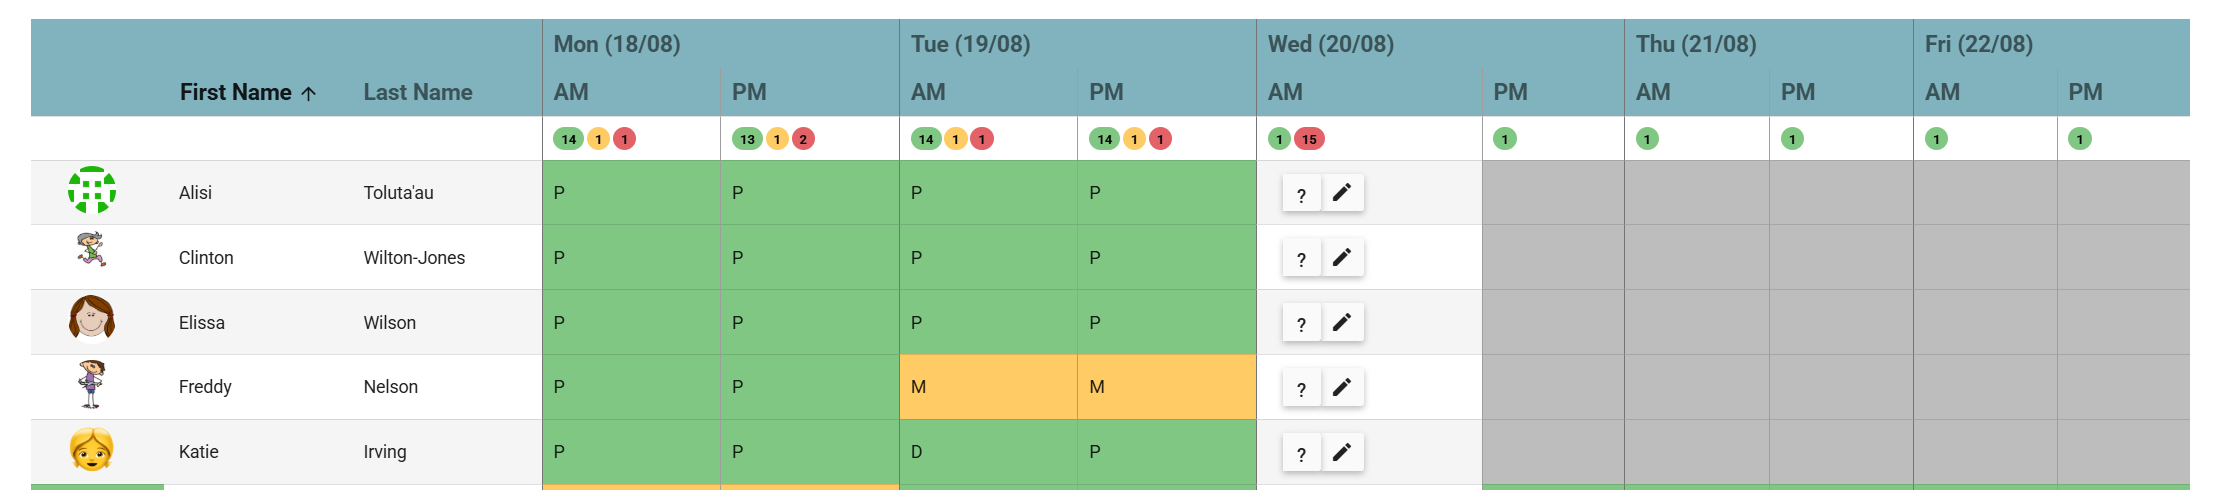Click Katie's D cell on Tuesday AM
This screenshot has width=2217, height=490.
coord(988,452)
